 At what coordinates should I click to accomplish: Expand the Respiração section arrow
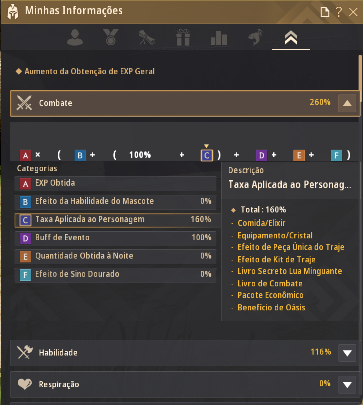(x=347, y=385)
